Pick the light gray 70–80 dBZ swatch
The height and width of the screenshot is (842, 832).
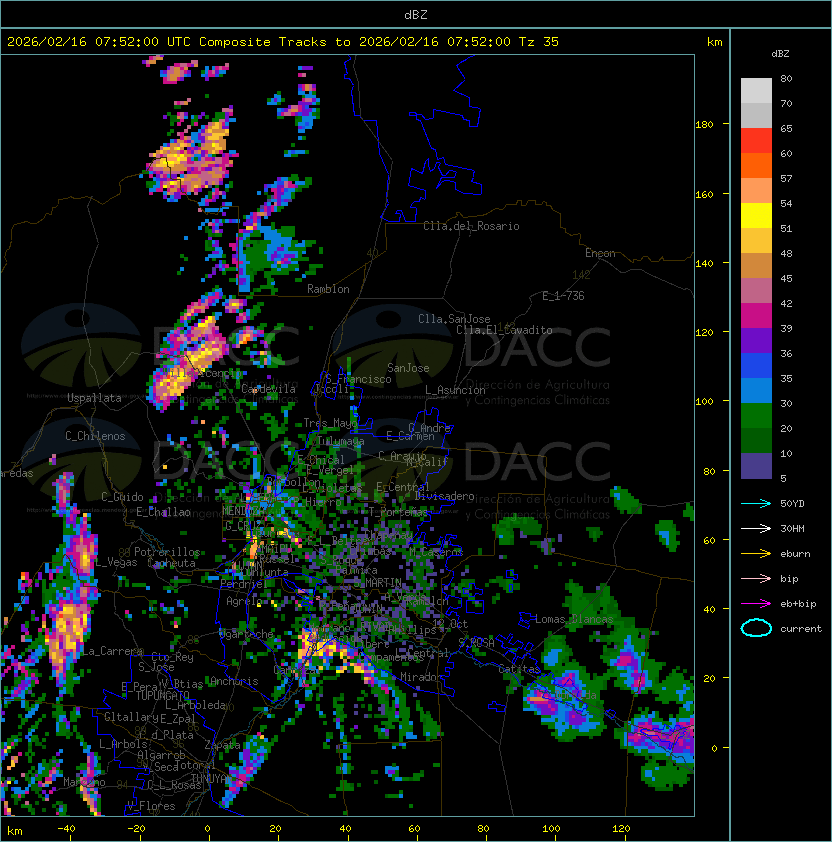pos(756,90)
